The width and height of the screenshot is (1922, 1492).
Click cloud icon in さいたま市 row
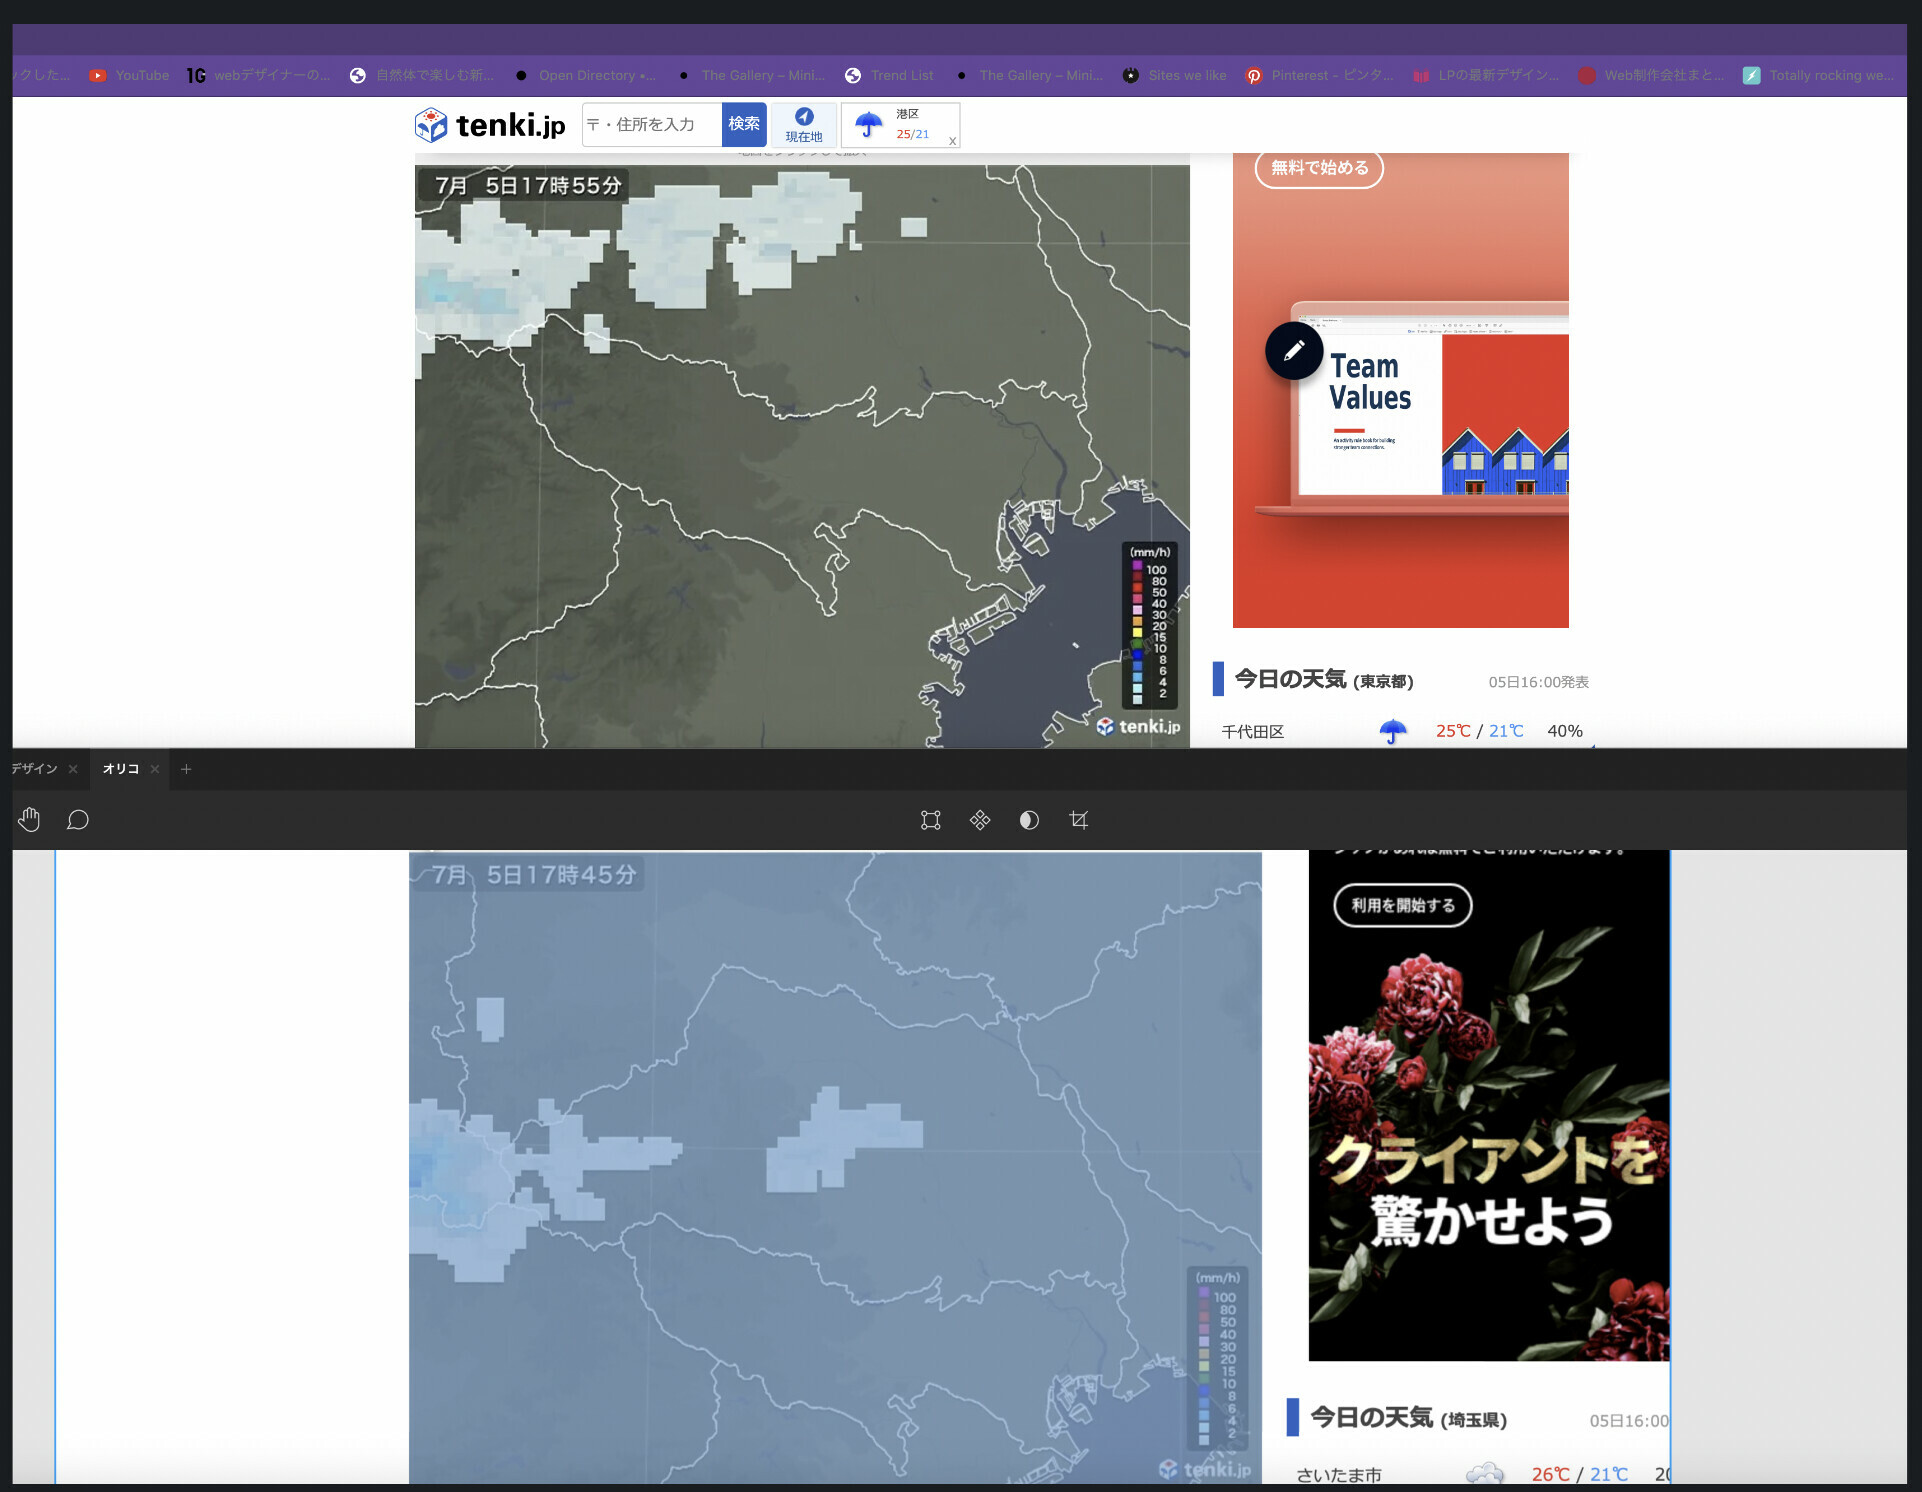point(1485,1474)
